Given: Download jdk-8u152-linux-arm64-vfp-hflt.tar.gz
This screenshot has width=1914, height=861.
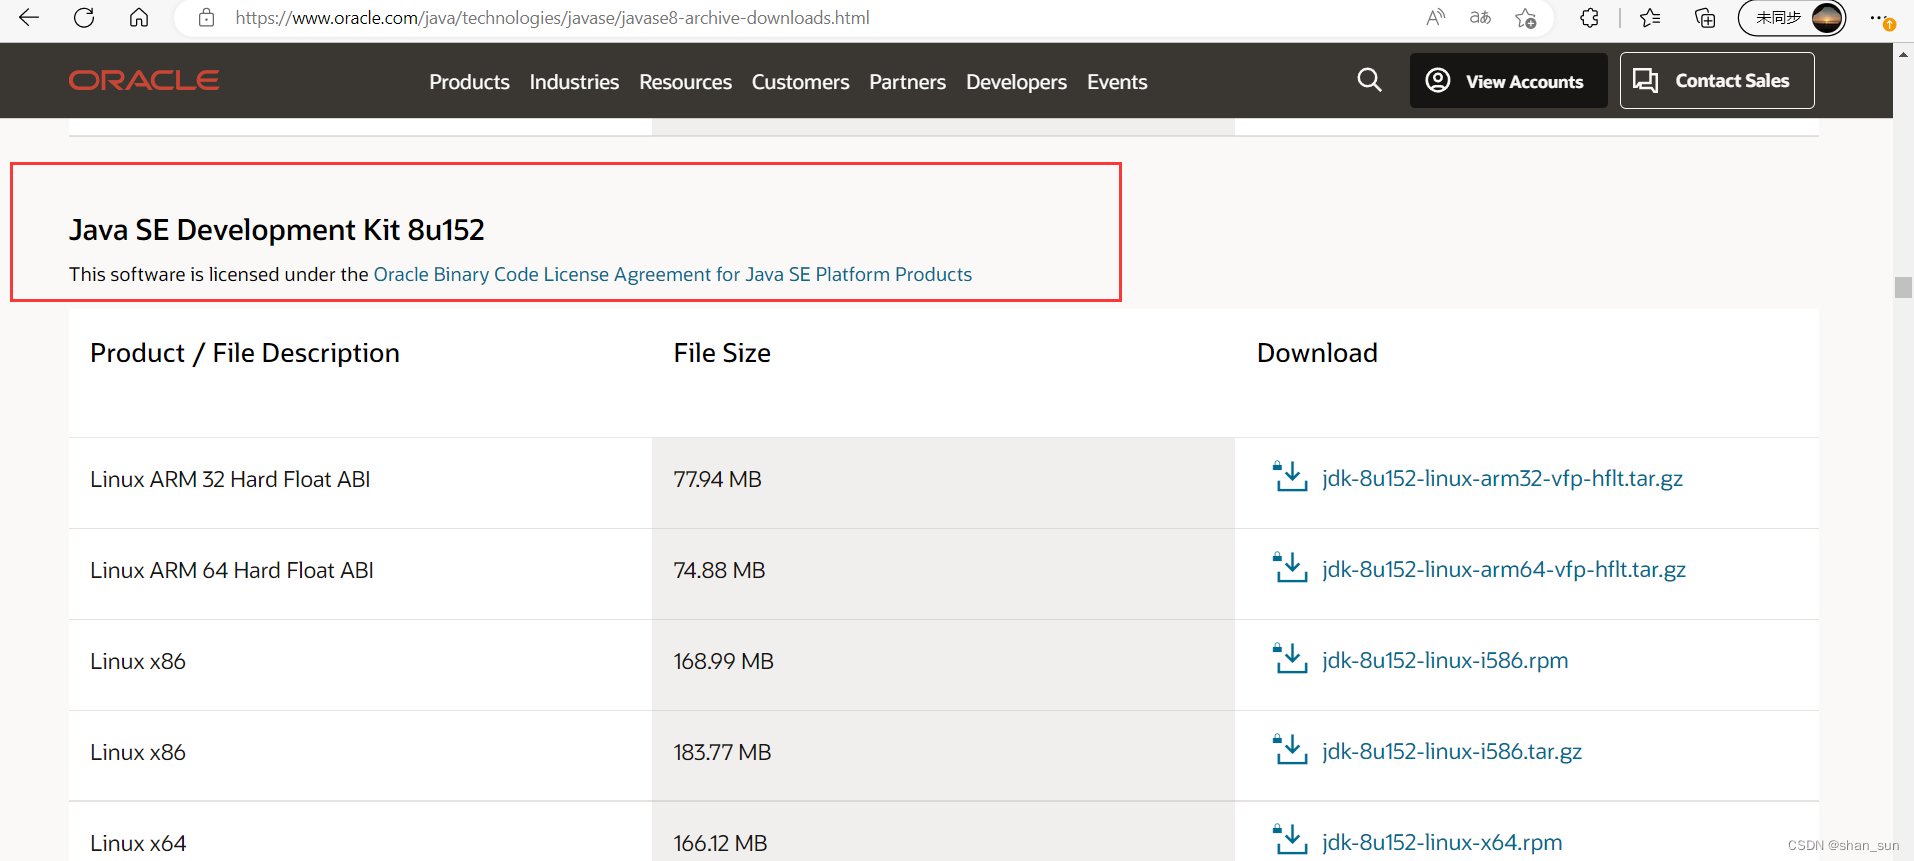Looking at the screenshot, I should pyautogui.click(x=1503, y=569).
